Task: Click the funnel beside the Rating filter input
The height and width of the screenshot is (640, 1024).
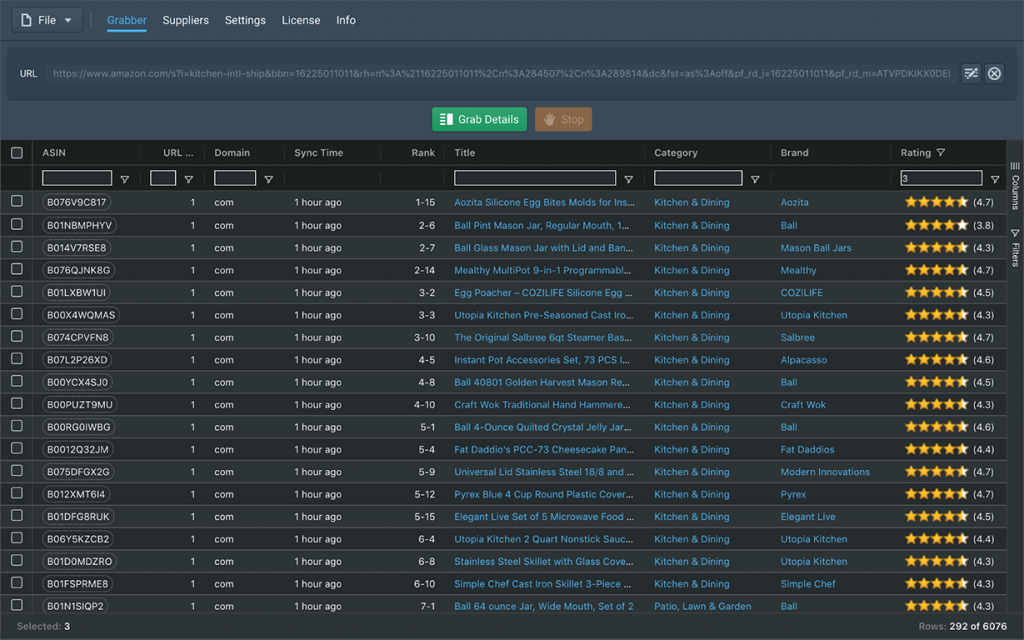Action: (x=995, y=180)
